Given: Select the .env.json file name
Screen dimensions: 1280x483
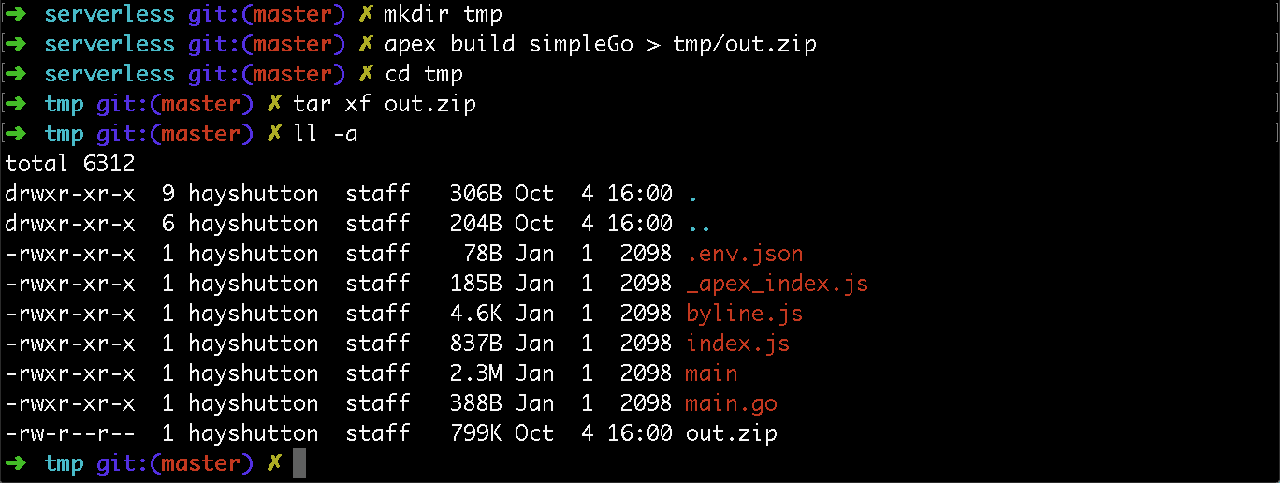Looking at the screenshot, I should [744, 254].
